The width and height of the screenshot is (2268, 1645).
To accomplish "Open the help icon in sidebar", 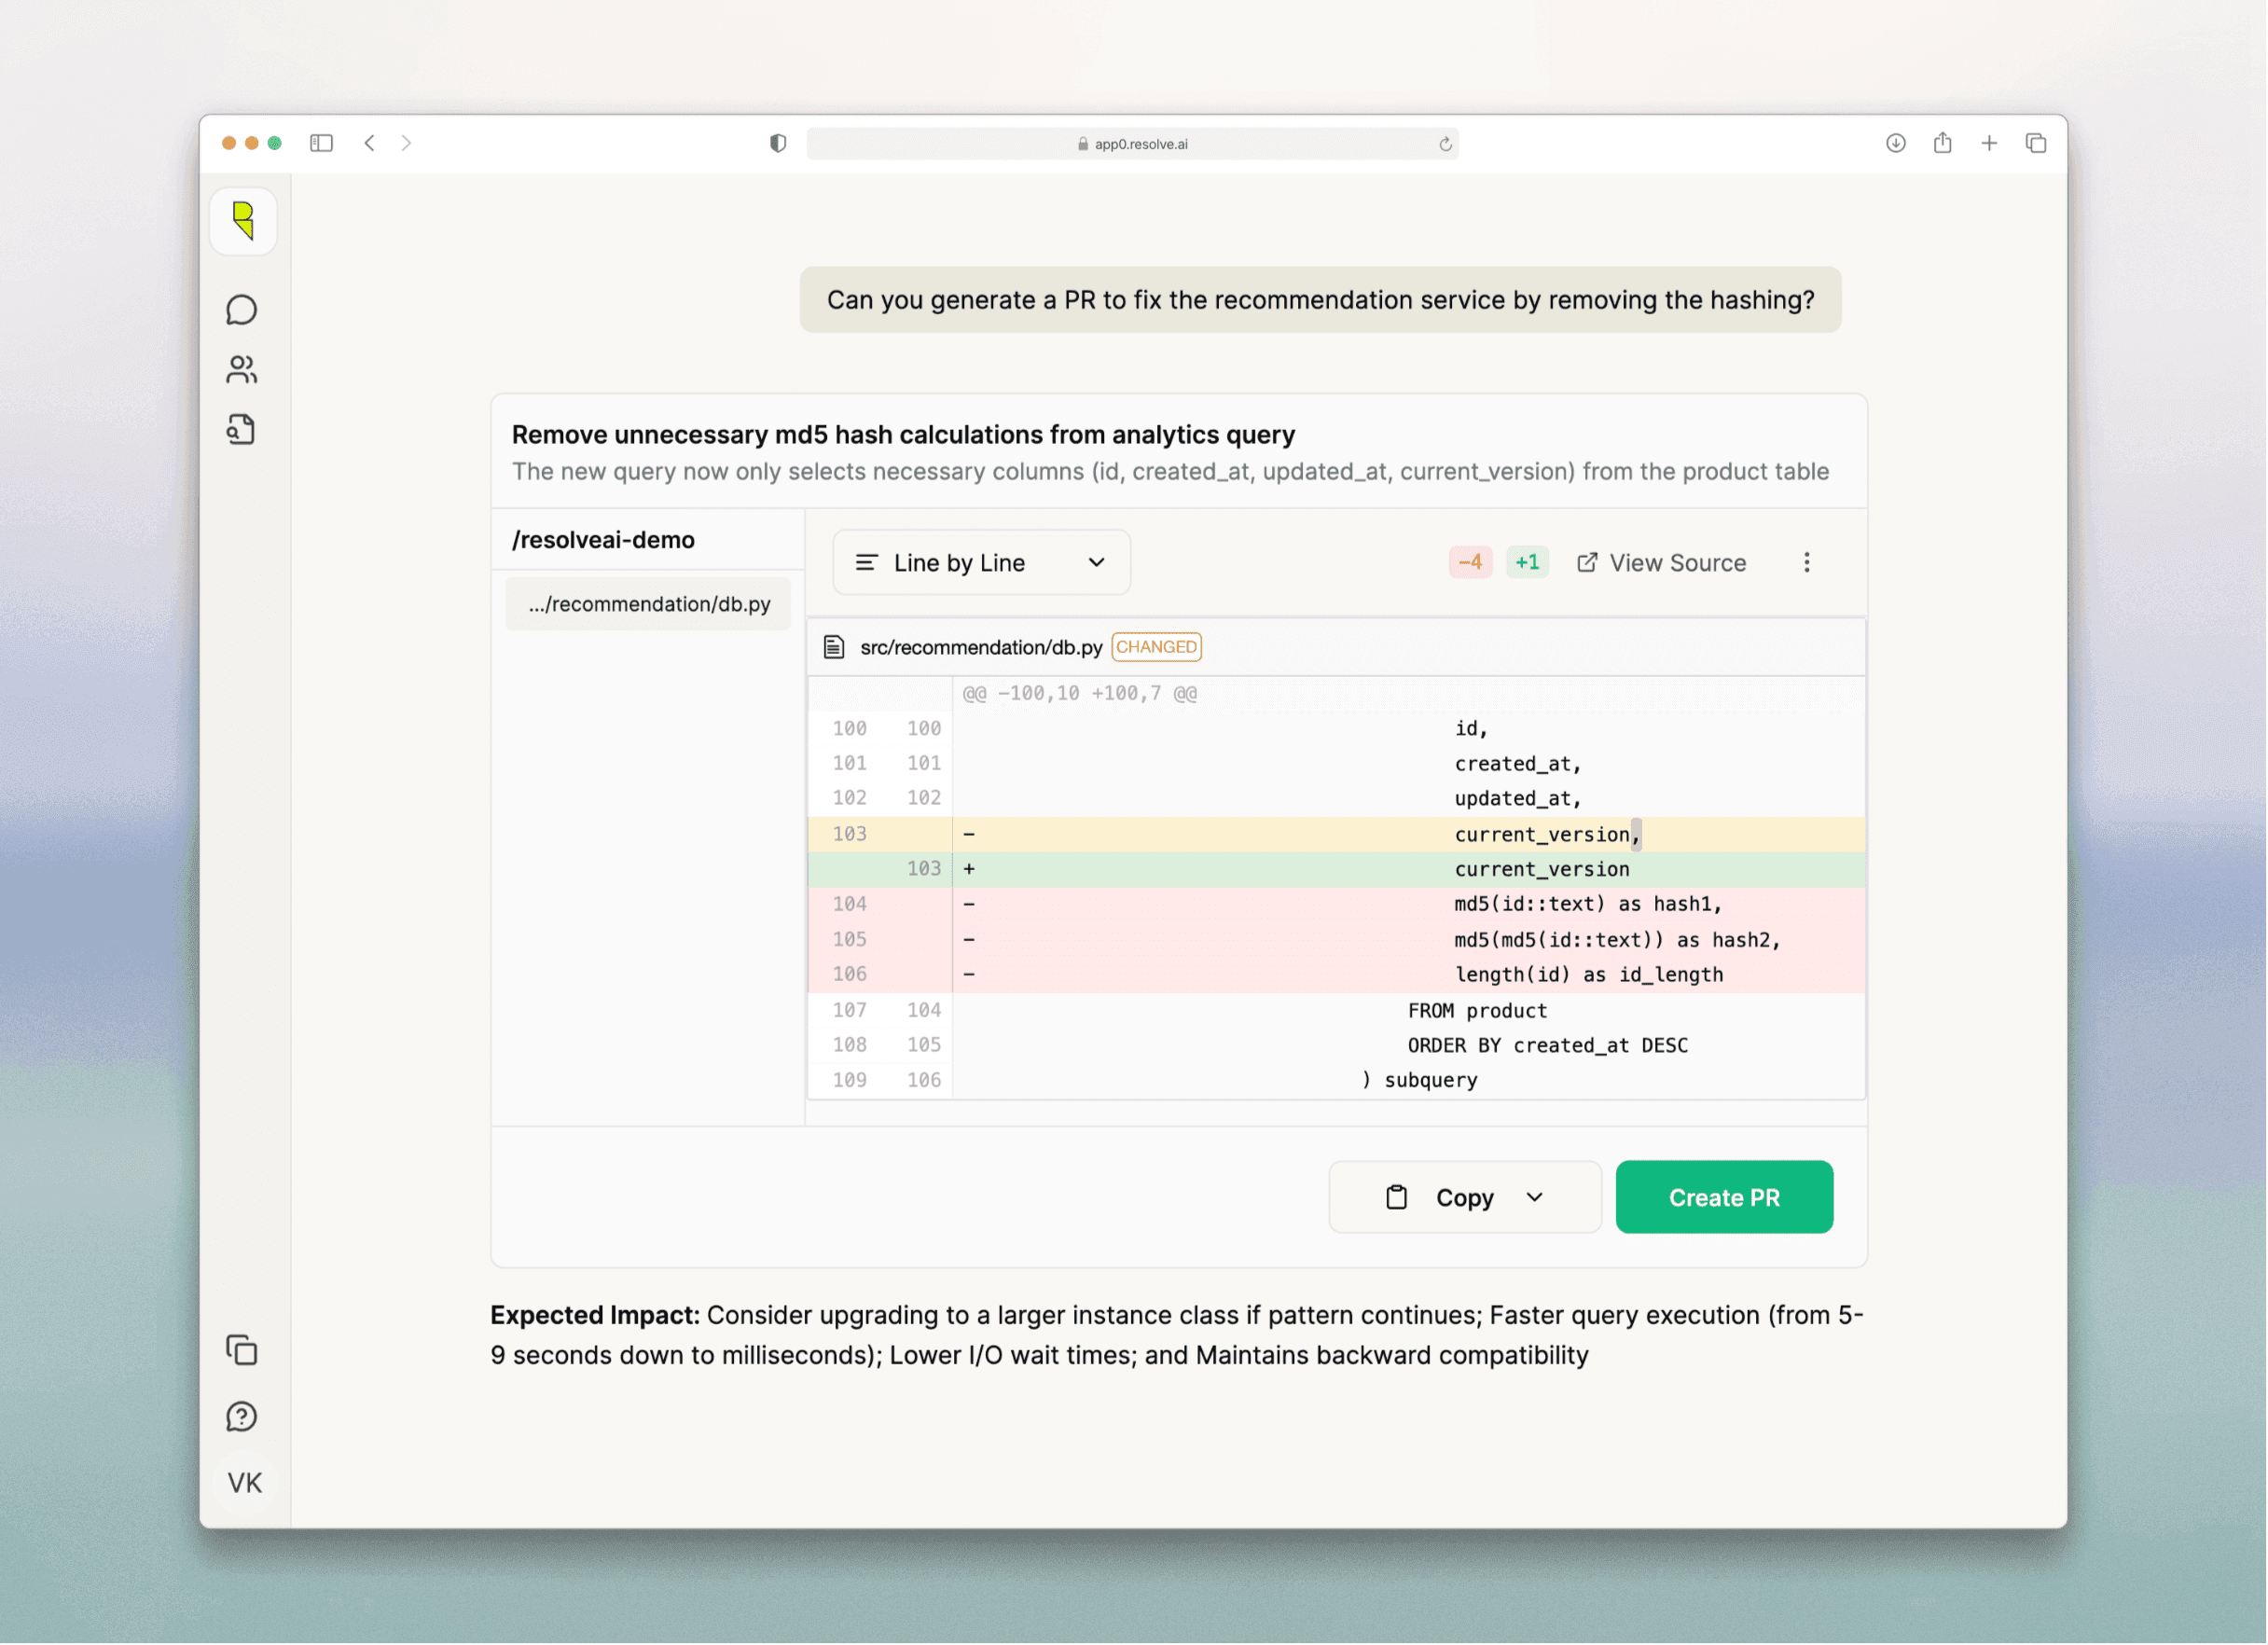I will [x=241, y=1416].
